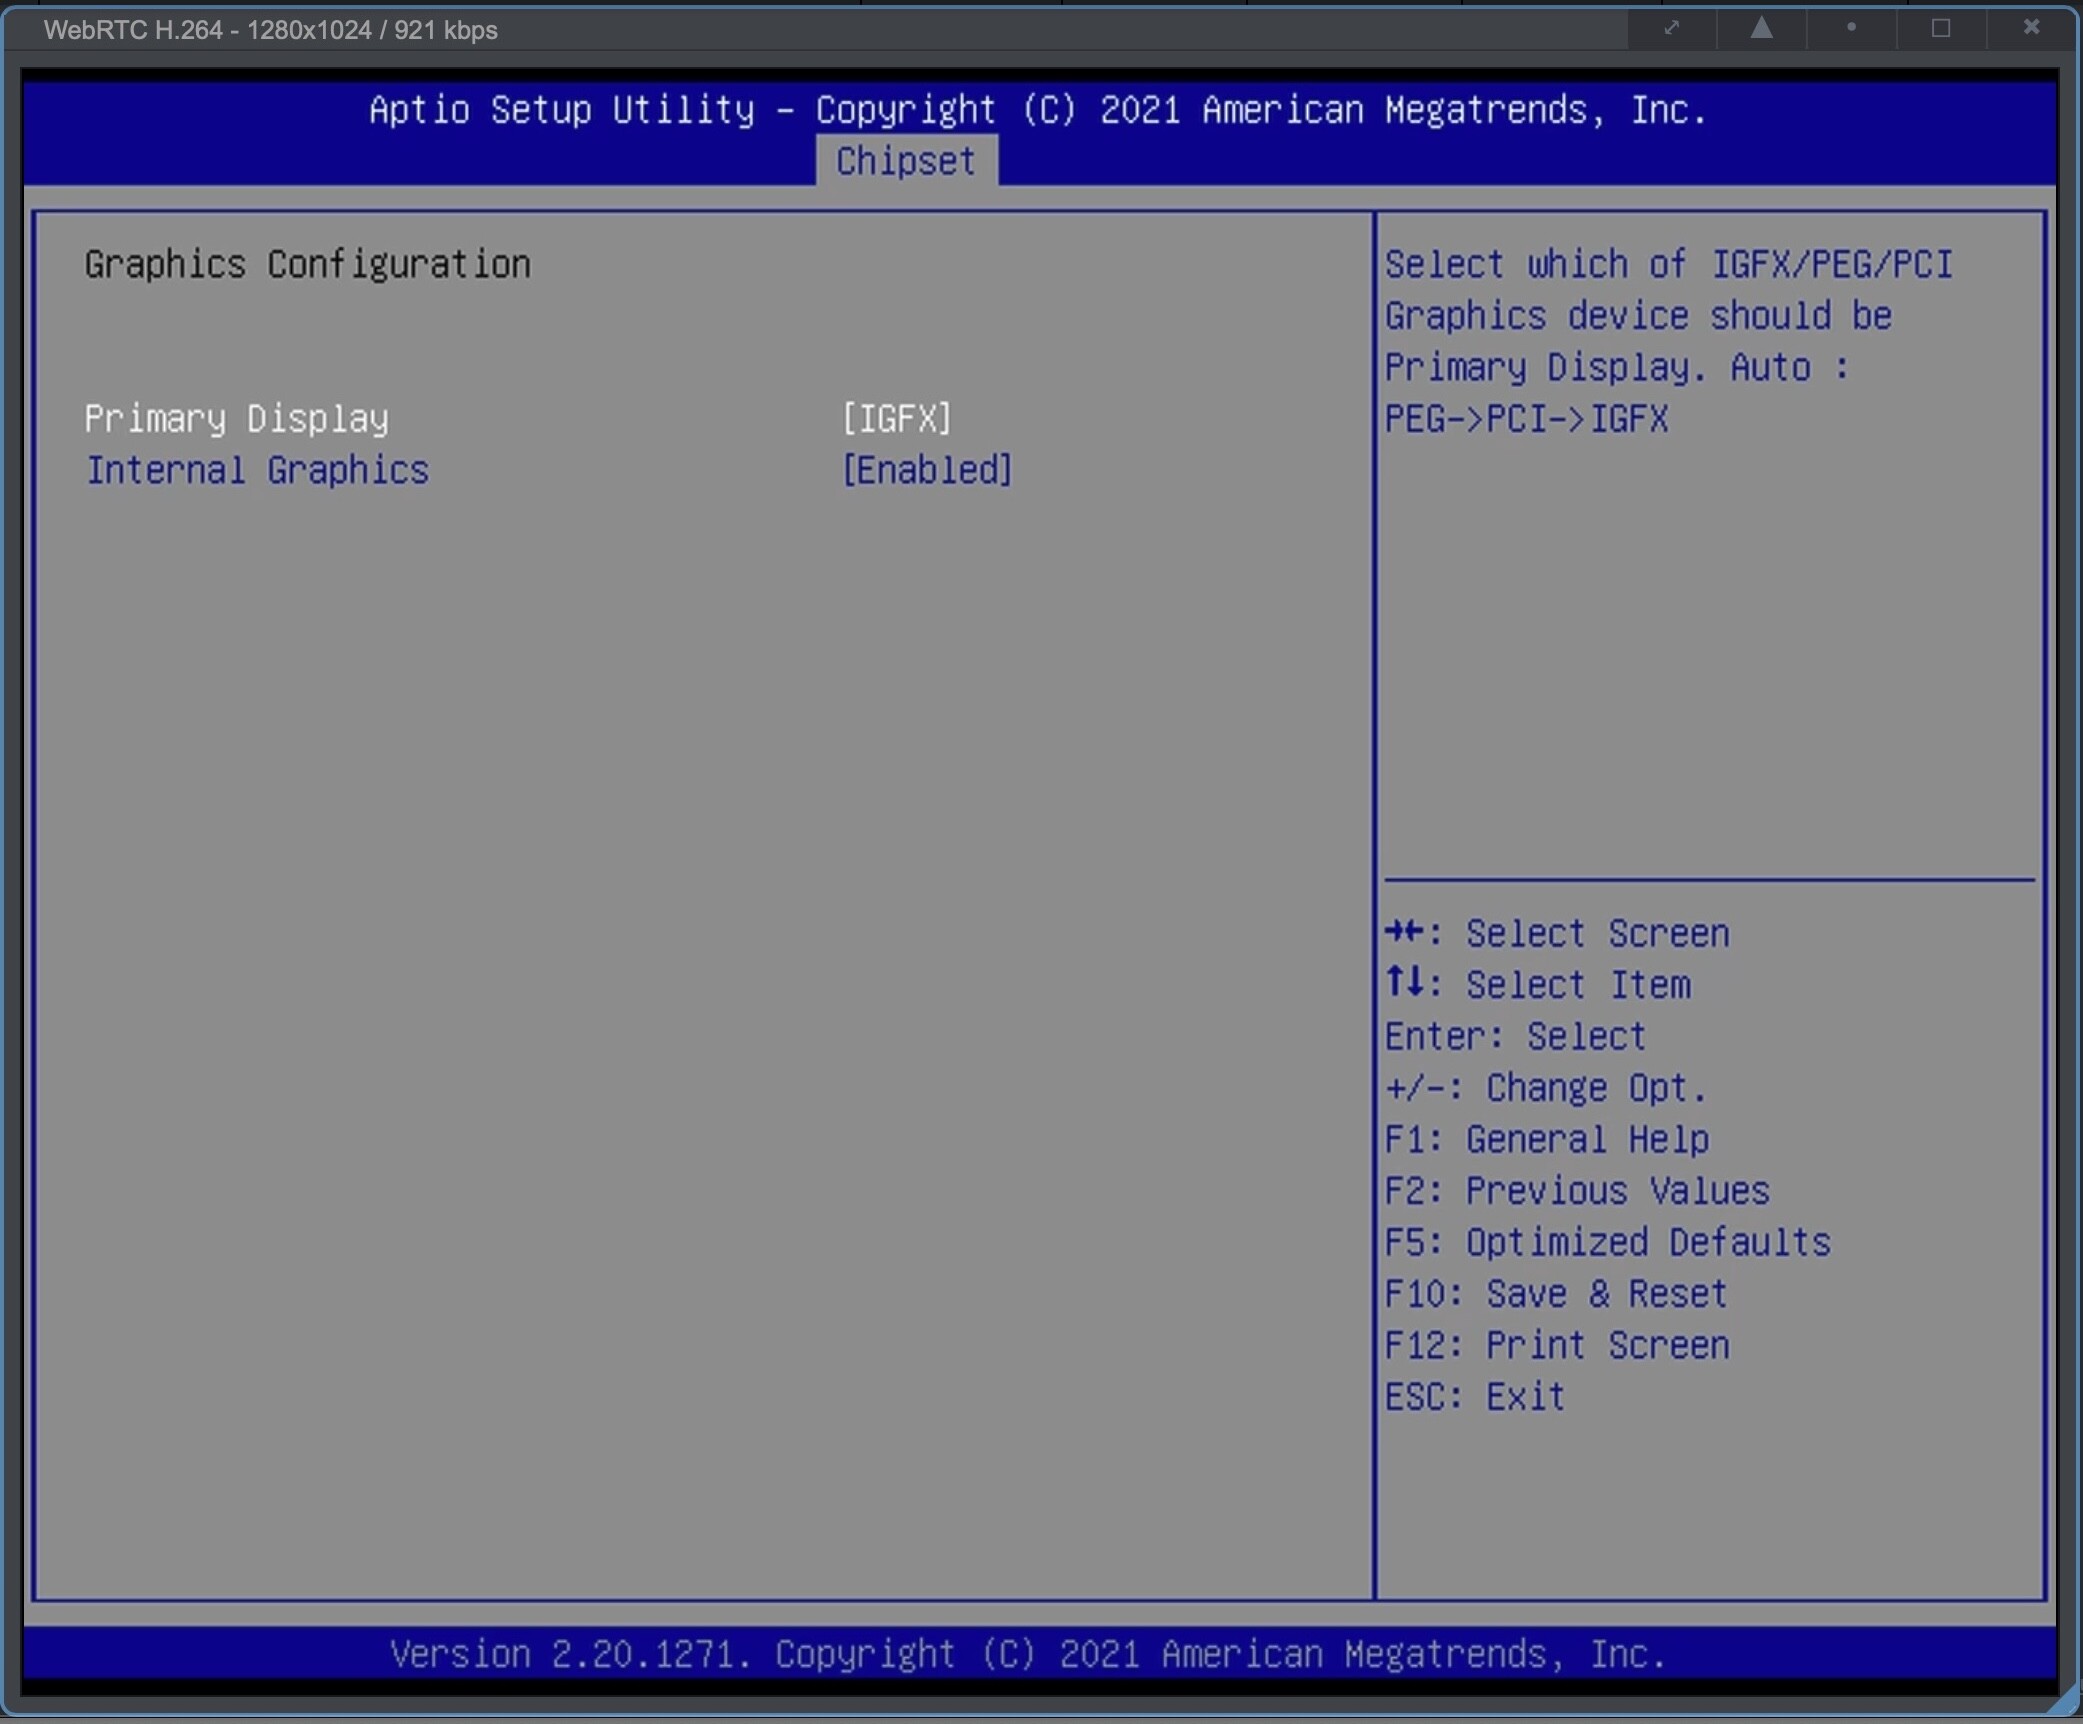This screenshot has width=2083, height=1724.
Task: Click the Graphics Configuration heading
Action: click(308, 264)
